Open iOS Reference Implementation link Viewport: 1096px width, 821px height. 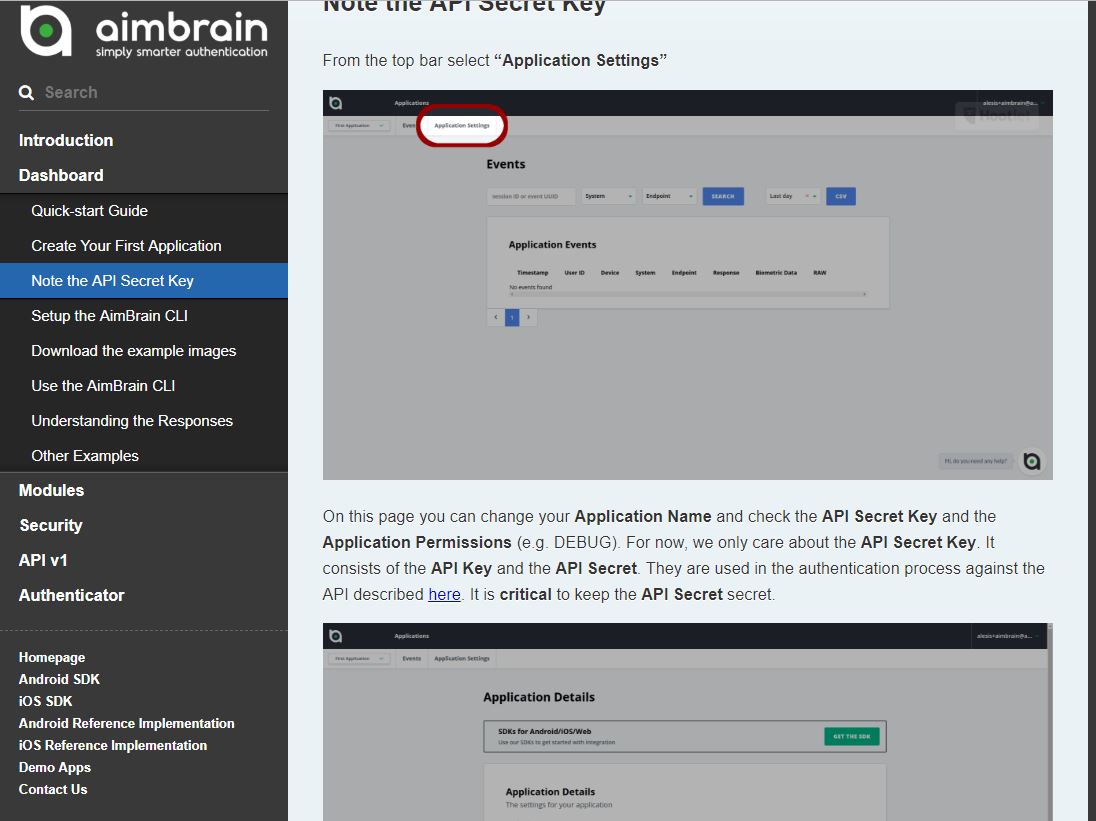pyautogui.click(x=113, y=746)
